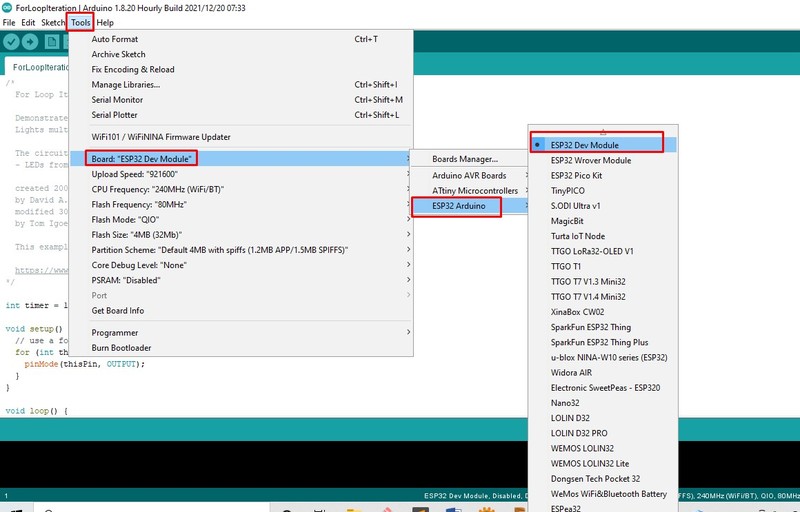Select MagicBit board
Screen dimensions: 800x512
pyautogui.click(x=603, y=221)
